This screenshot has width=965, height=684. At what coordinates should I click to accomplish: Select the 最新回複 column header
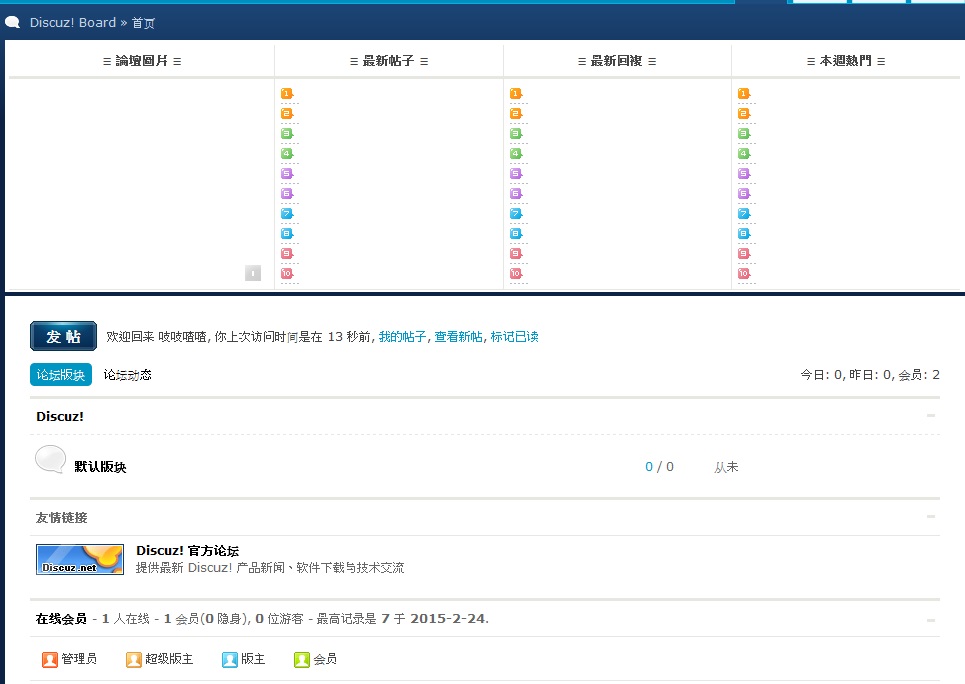617,61
